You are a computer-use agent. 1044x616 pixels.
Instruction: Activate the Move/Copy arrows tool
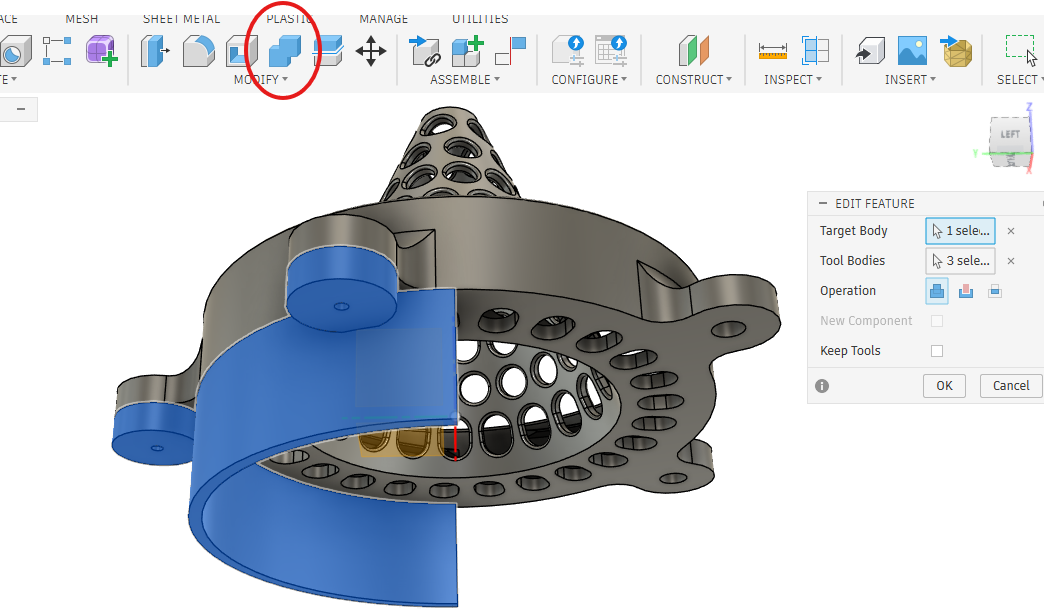[x=371, y=51]
